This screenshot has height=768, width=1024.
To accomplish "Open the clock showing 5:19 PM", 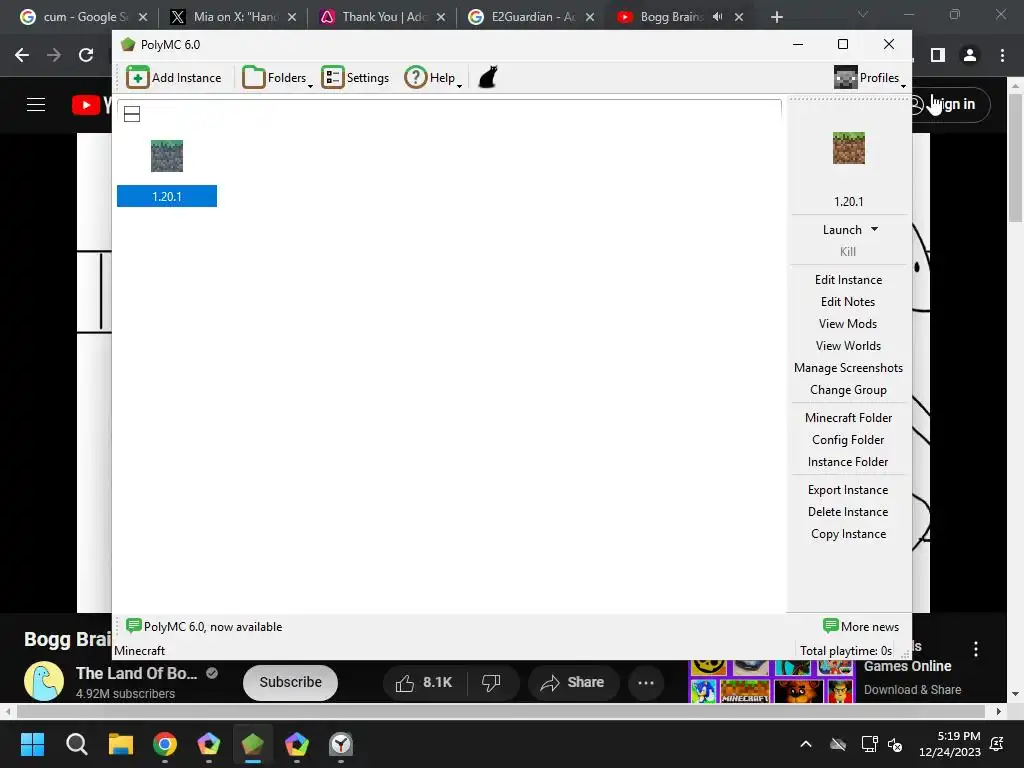I will click(950, 744).
